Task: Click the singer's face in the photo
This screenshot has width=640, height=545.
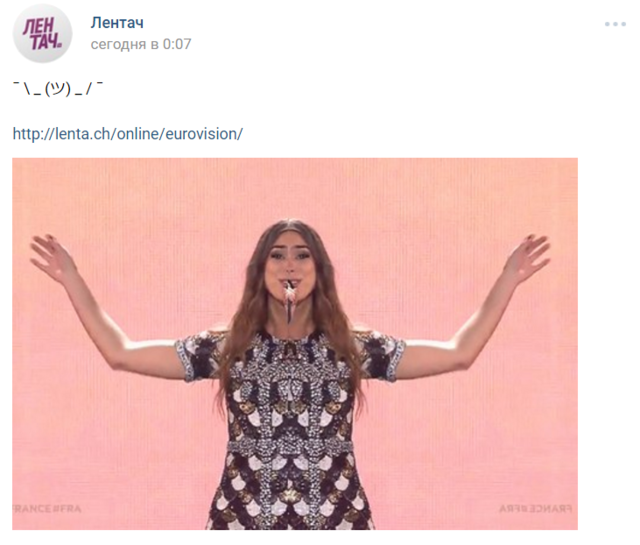Action: [290, 265]
